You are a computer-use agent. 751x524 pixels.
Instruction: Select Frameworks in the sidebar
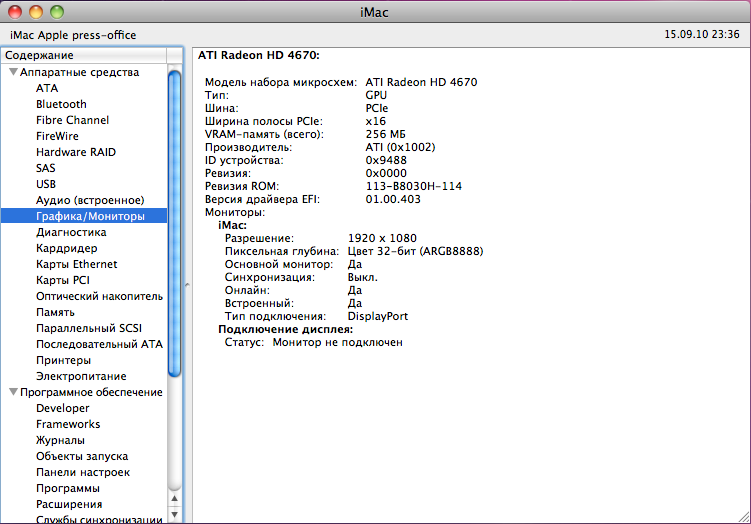[68, 424]
